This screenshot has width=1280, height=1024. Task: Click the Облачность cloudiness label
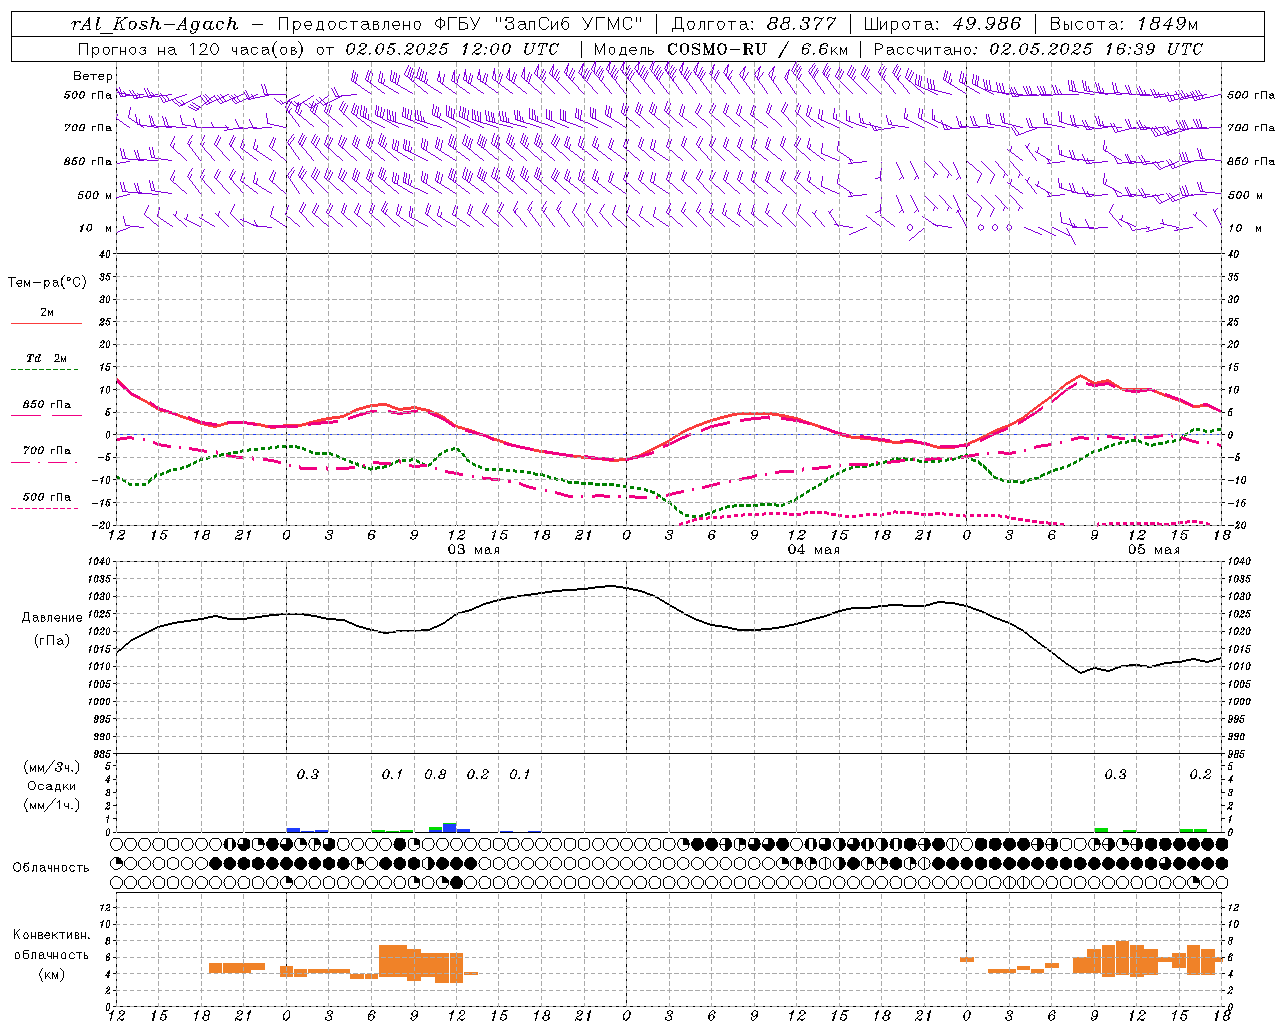(51, 867)
